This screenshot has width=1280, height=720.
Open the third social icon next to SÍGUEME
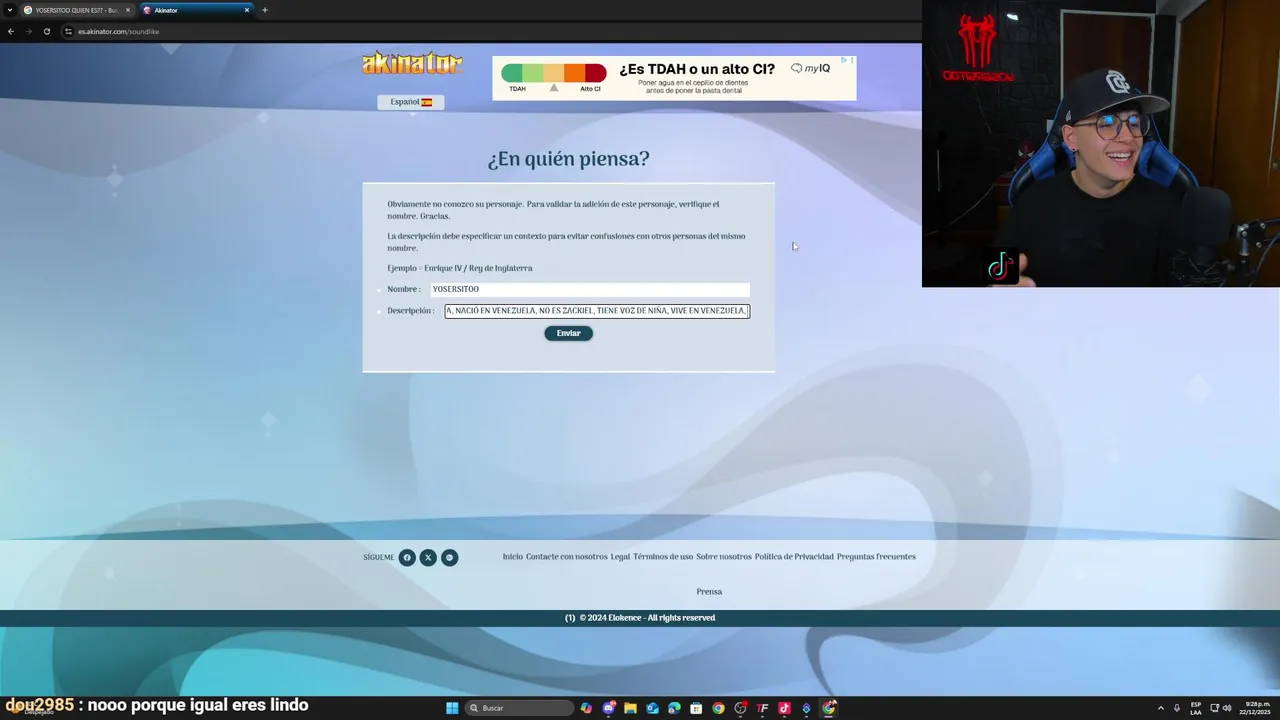[450, 558]
